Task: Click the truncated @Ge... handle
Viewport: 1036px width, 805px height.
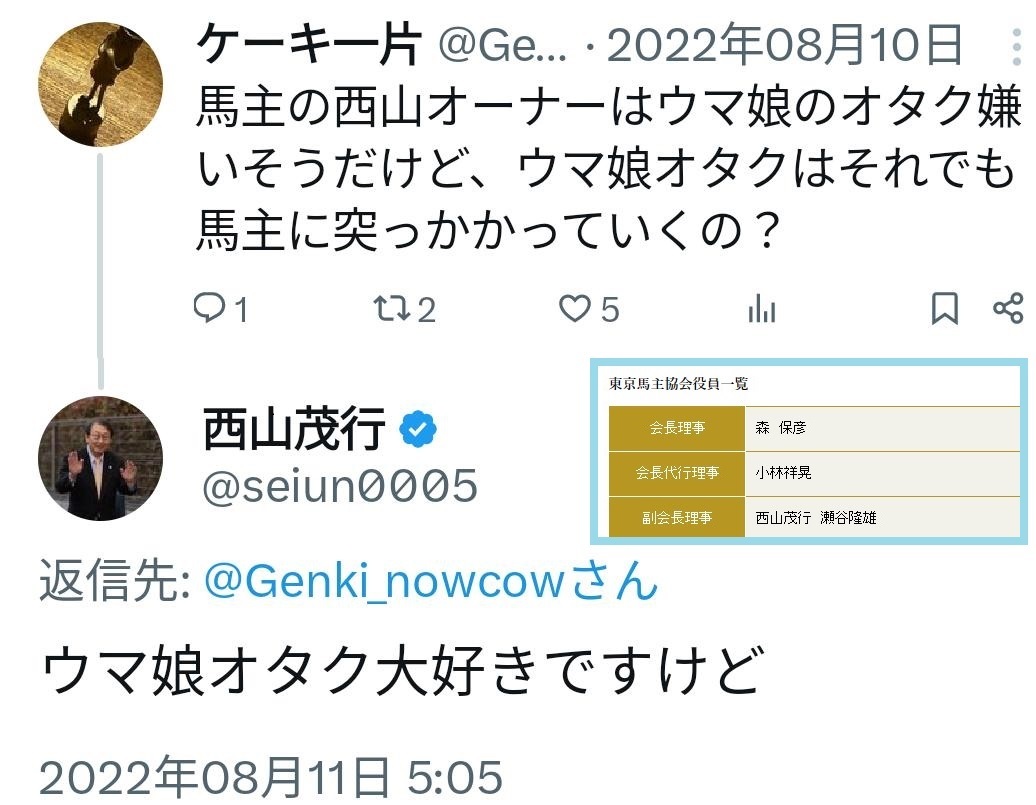Action: click(x=502, y=46)
